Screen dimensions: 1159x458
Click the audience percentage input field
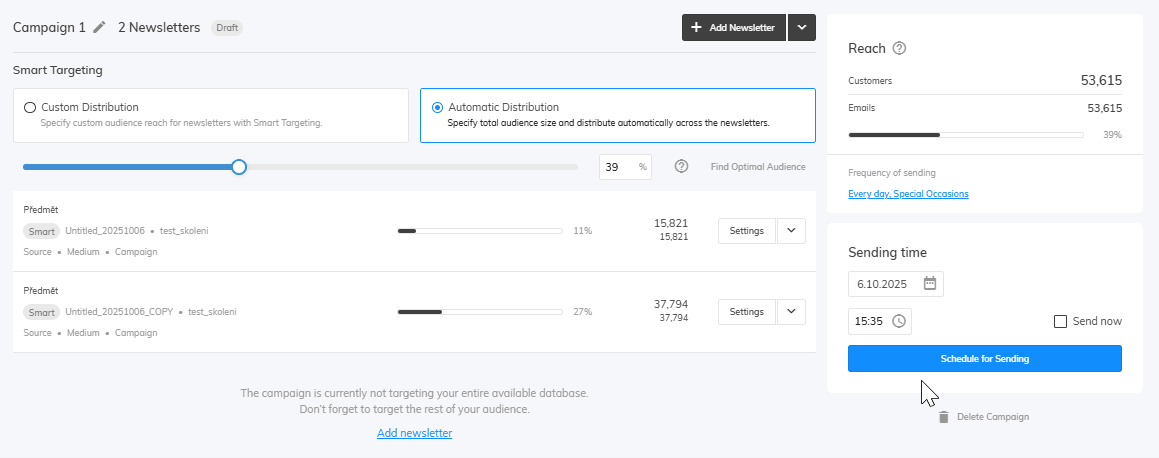click(x=617, y=167)
